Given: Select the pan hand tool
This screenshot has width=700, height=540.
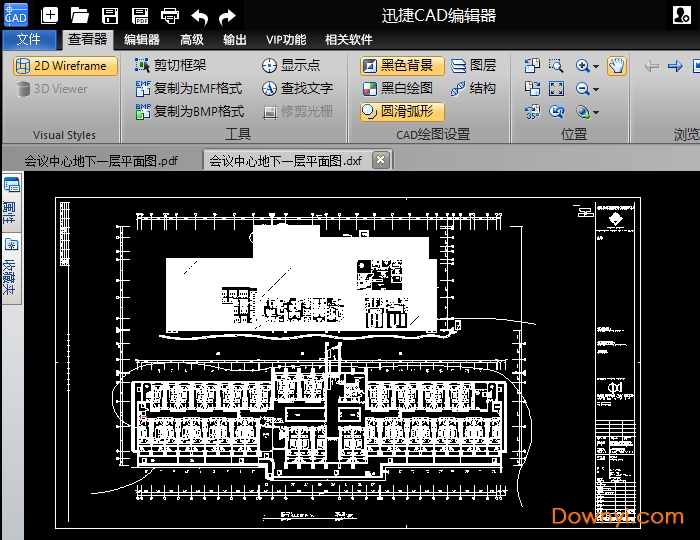Looking at the screenshot, I should click(617, 66).
